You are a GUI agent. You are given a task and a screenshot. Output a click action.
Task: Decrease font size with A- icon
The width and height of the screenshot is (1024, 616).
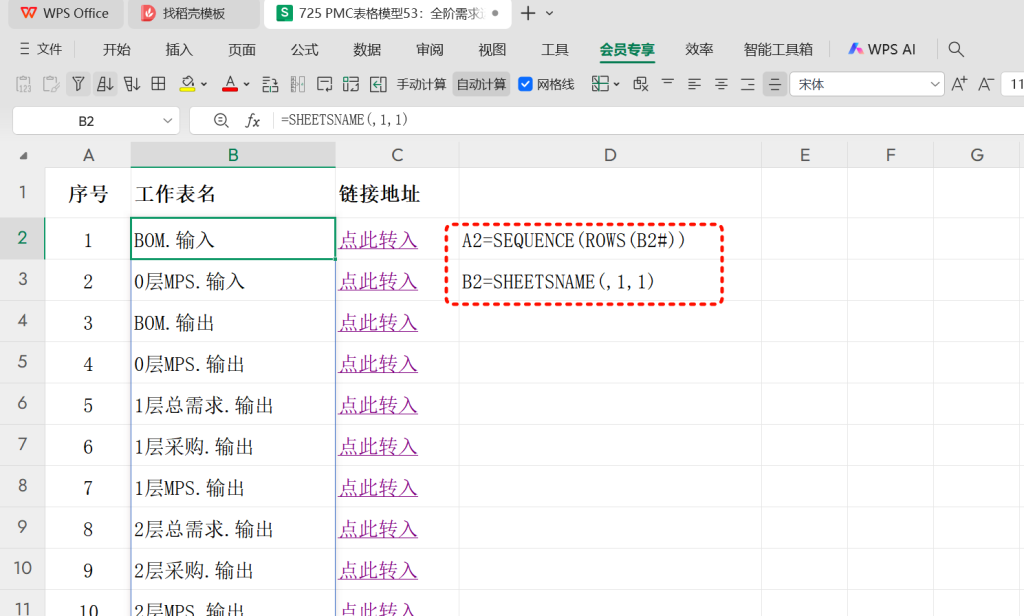(986, 84)
